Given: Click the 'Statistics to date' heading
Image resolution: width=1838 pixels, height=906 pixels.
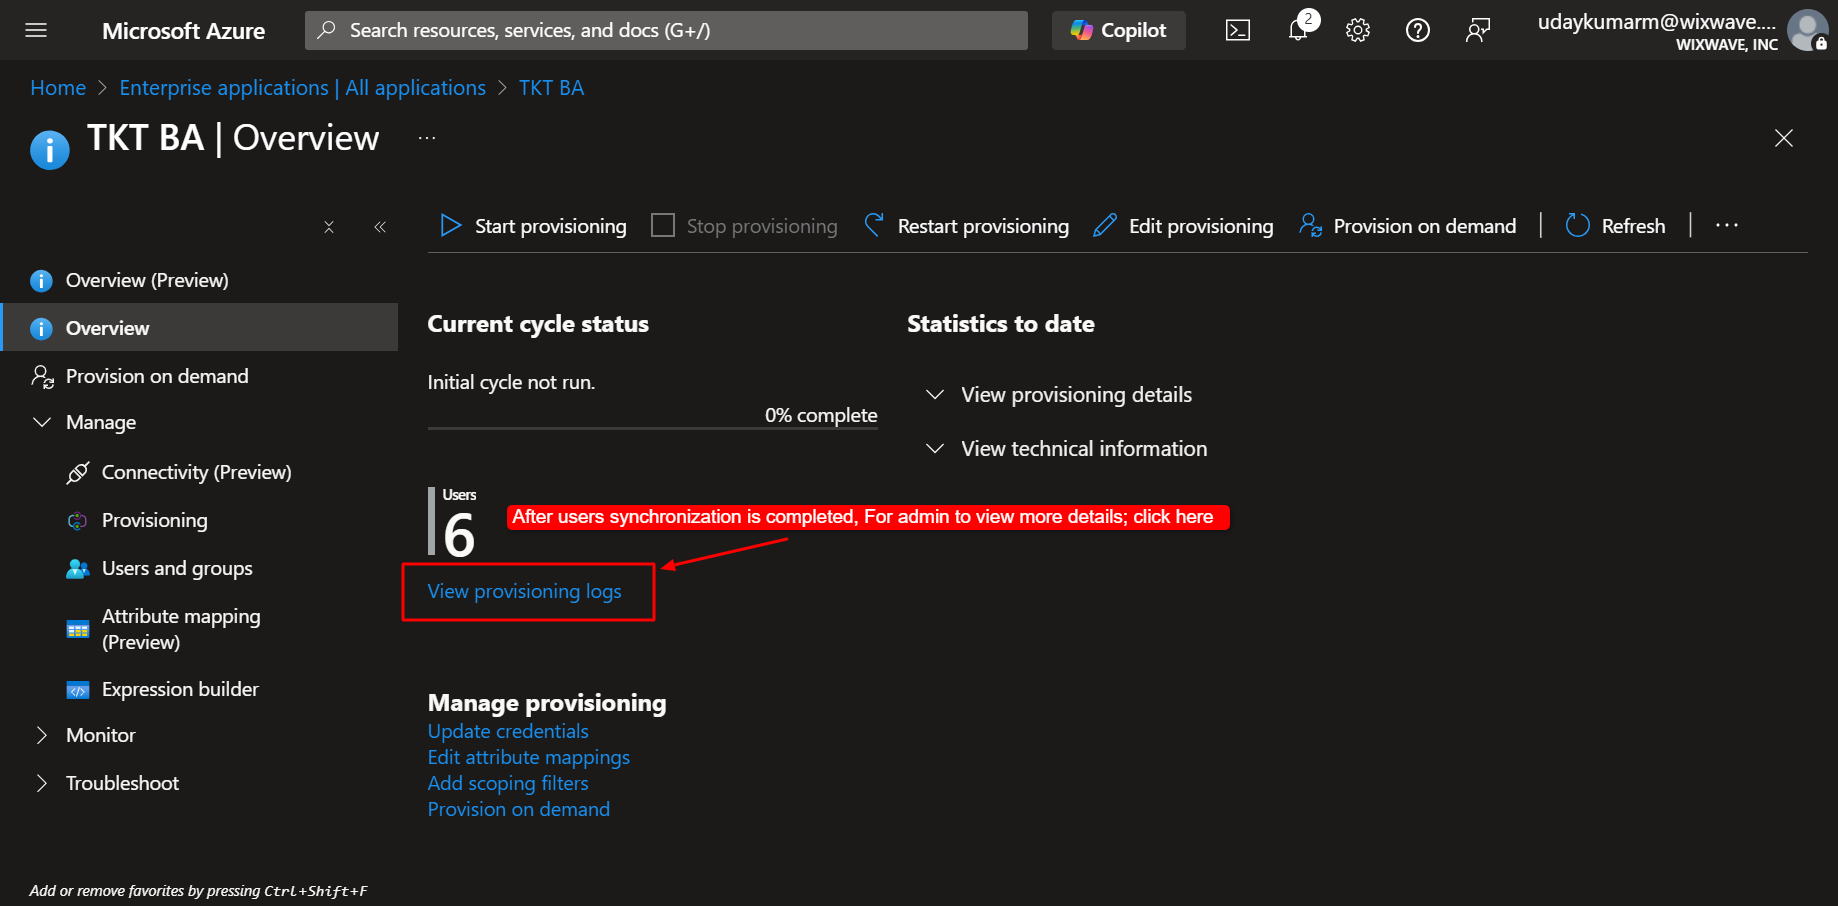Looking at the screenshot, I should click(1001, 324).
